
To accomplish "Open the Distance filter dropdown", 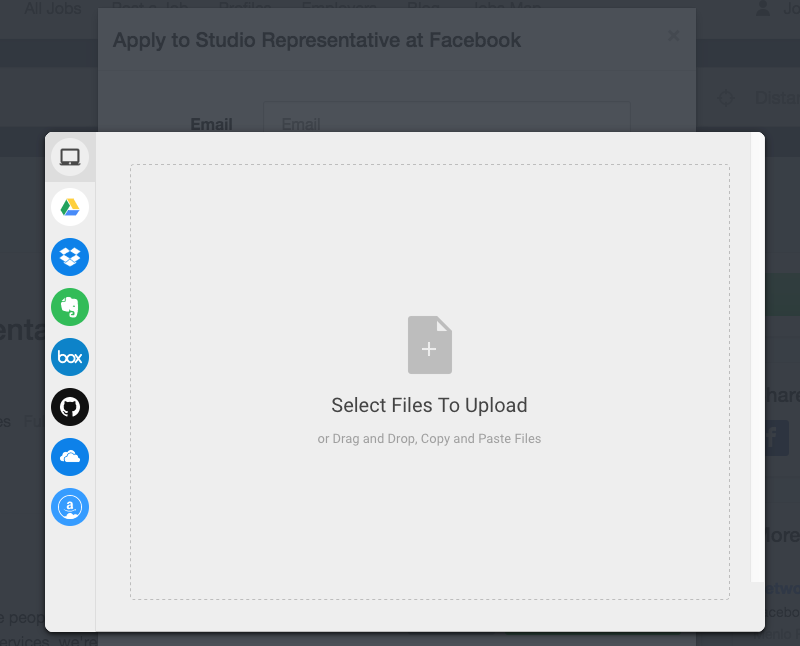I will 778,97.
